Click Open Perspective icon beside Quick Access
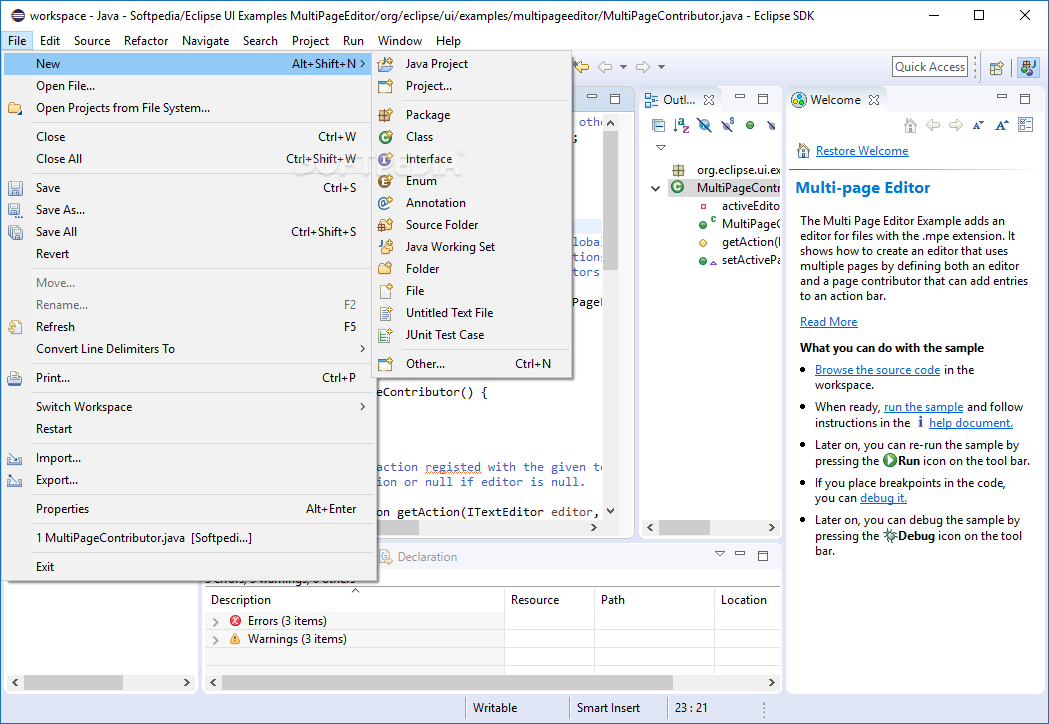This screenshot has width=1049, height=724. point(997,67)
